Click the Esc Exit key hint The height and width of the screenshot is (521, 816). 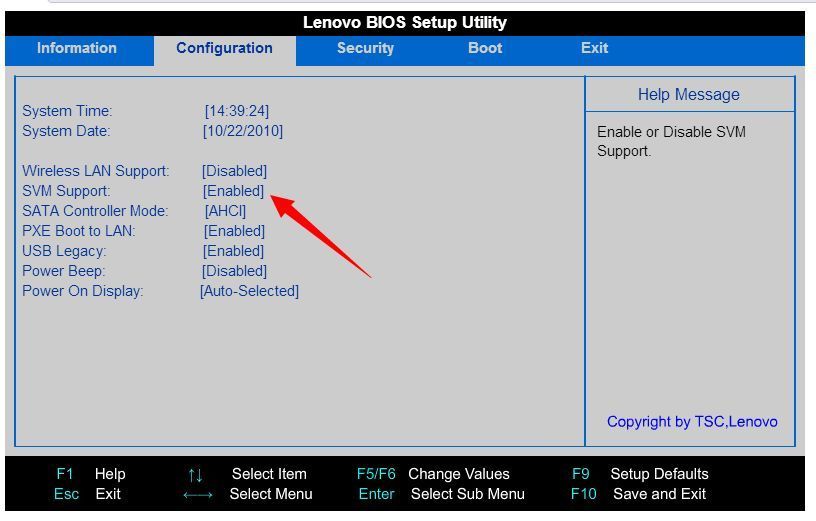(x=87, y=494)
